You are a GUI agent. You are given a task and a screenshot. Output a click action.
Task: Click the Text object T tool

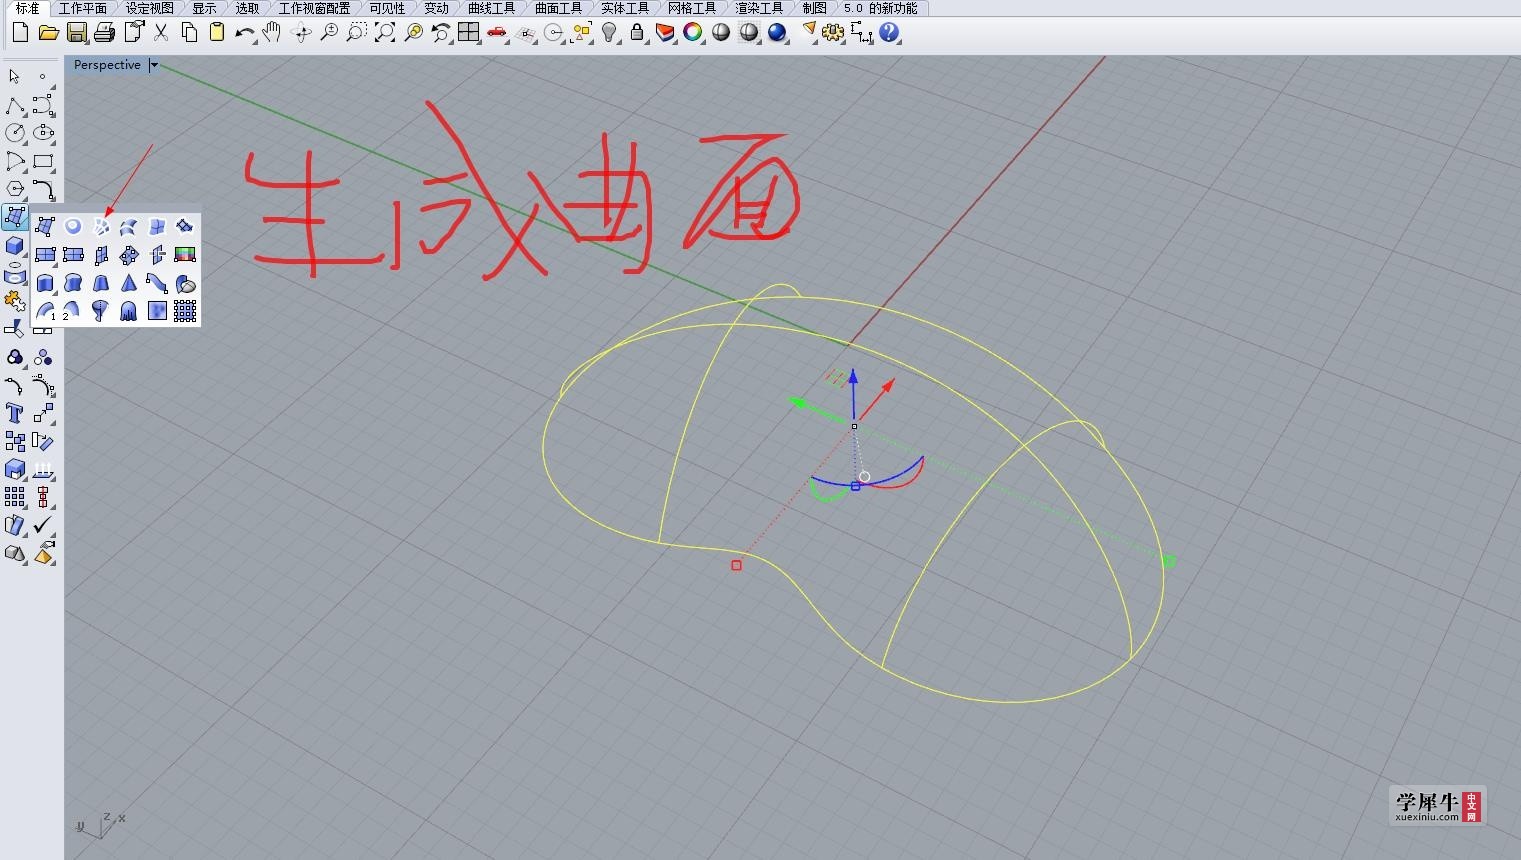(15, 413)
